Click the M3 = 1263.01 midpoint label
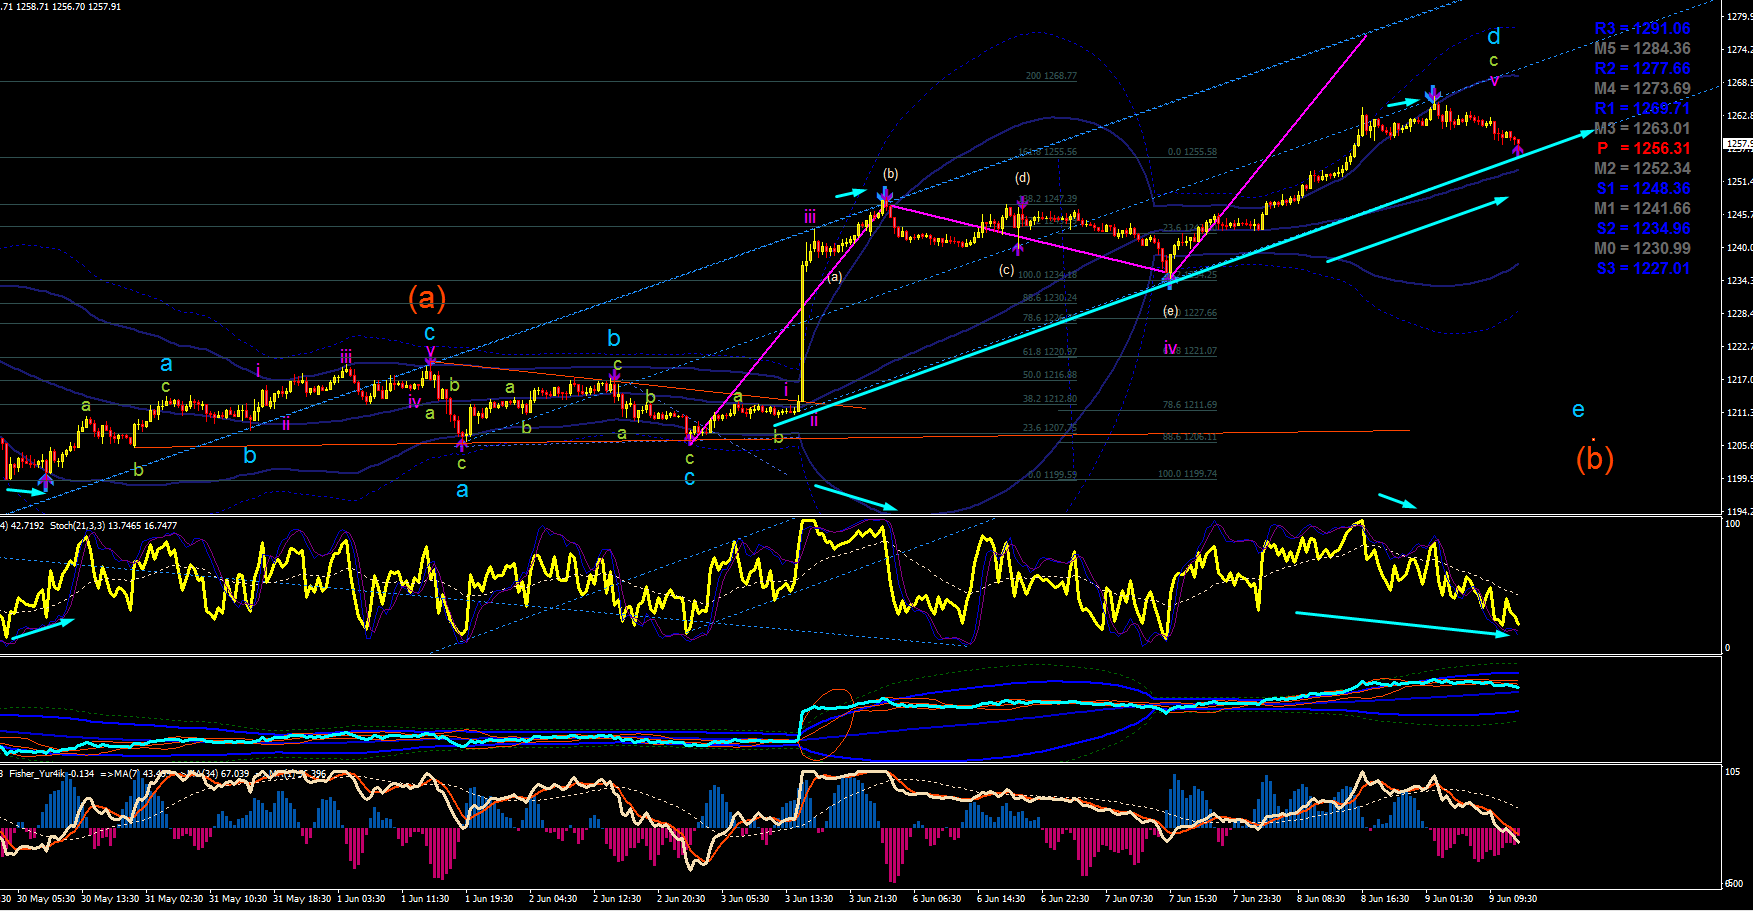The height and width of the screenshot is (911, 1753). (1642, 128)
